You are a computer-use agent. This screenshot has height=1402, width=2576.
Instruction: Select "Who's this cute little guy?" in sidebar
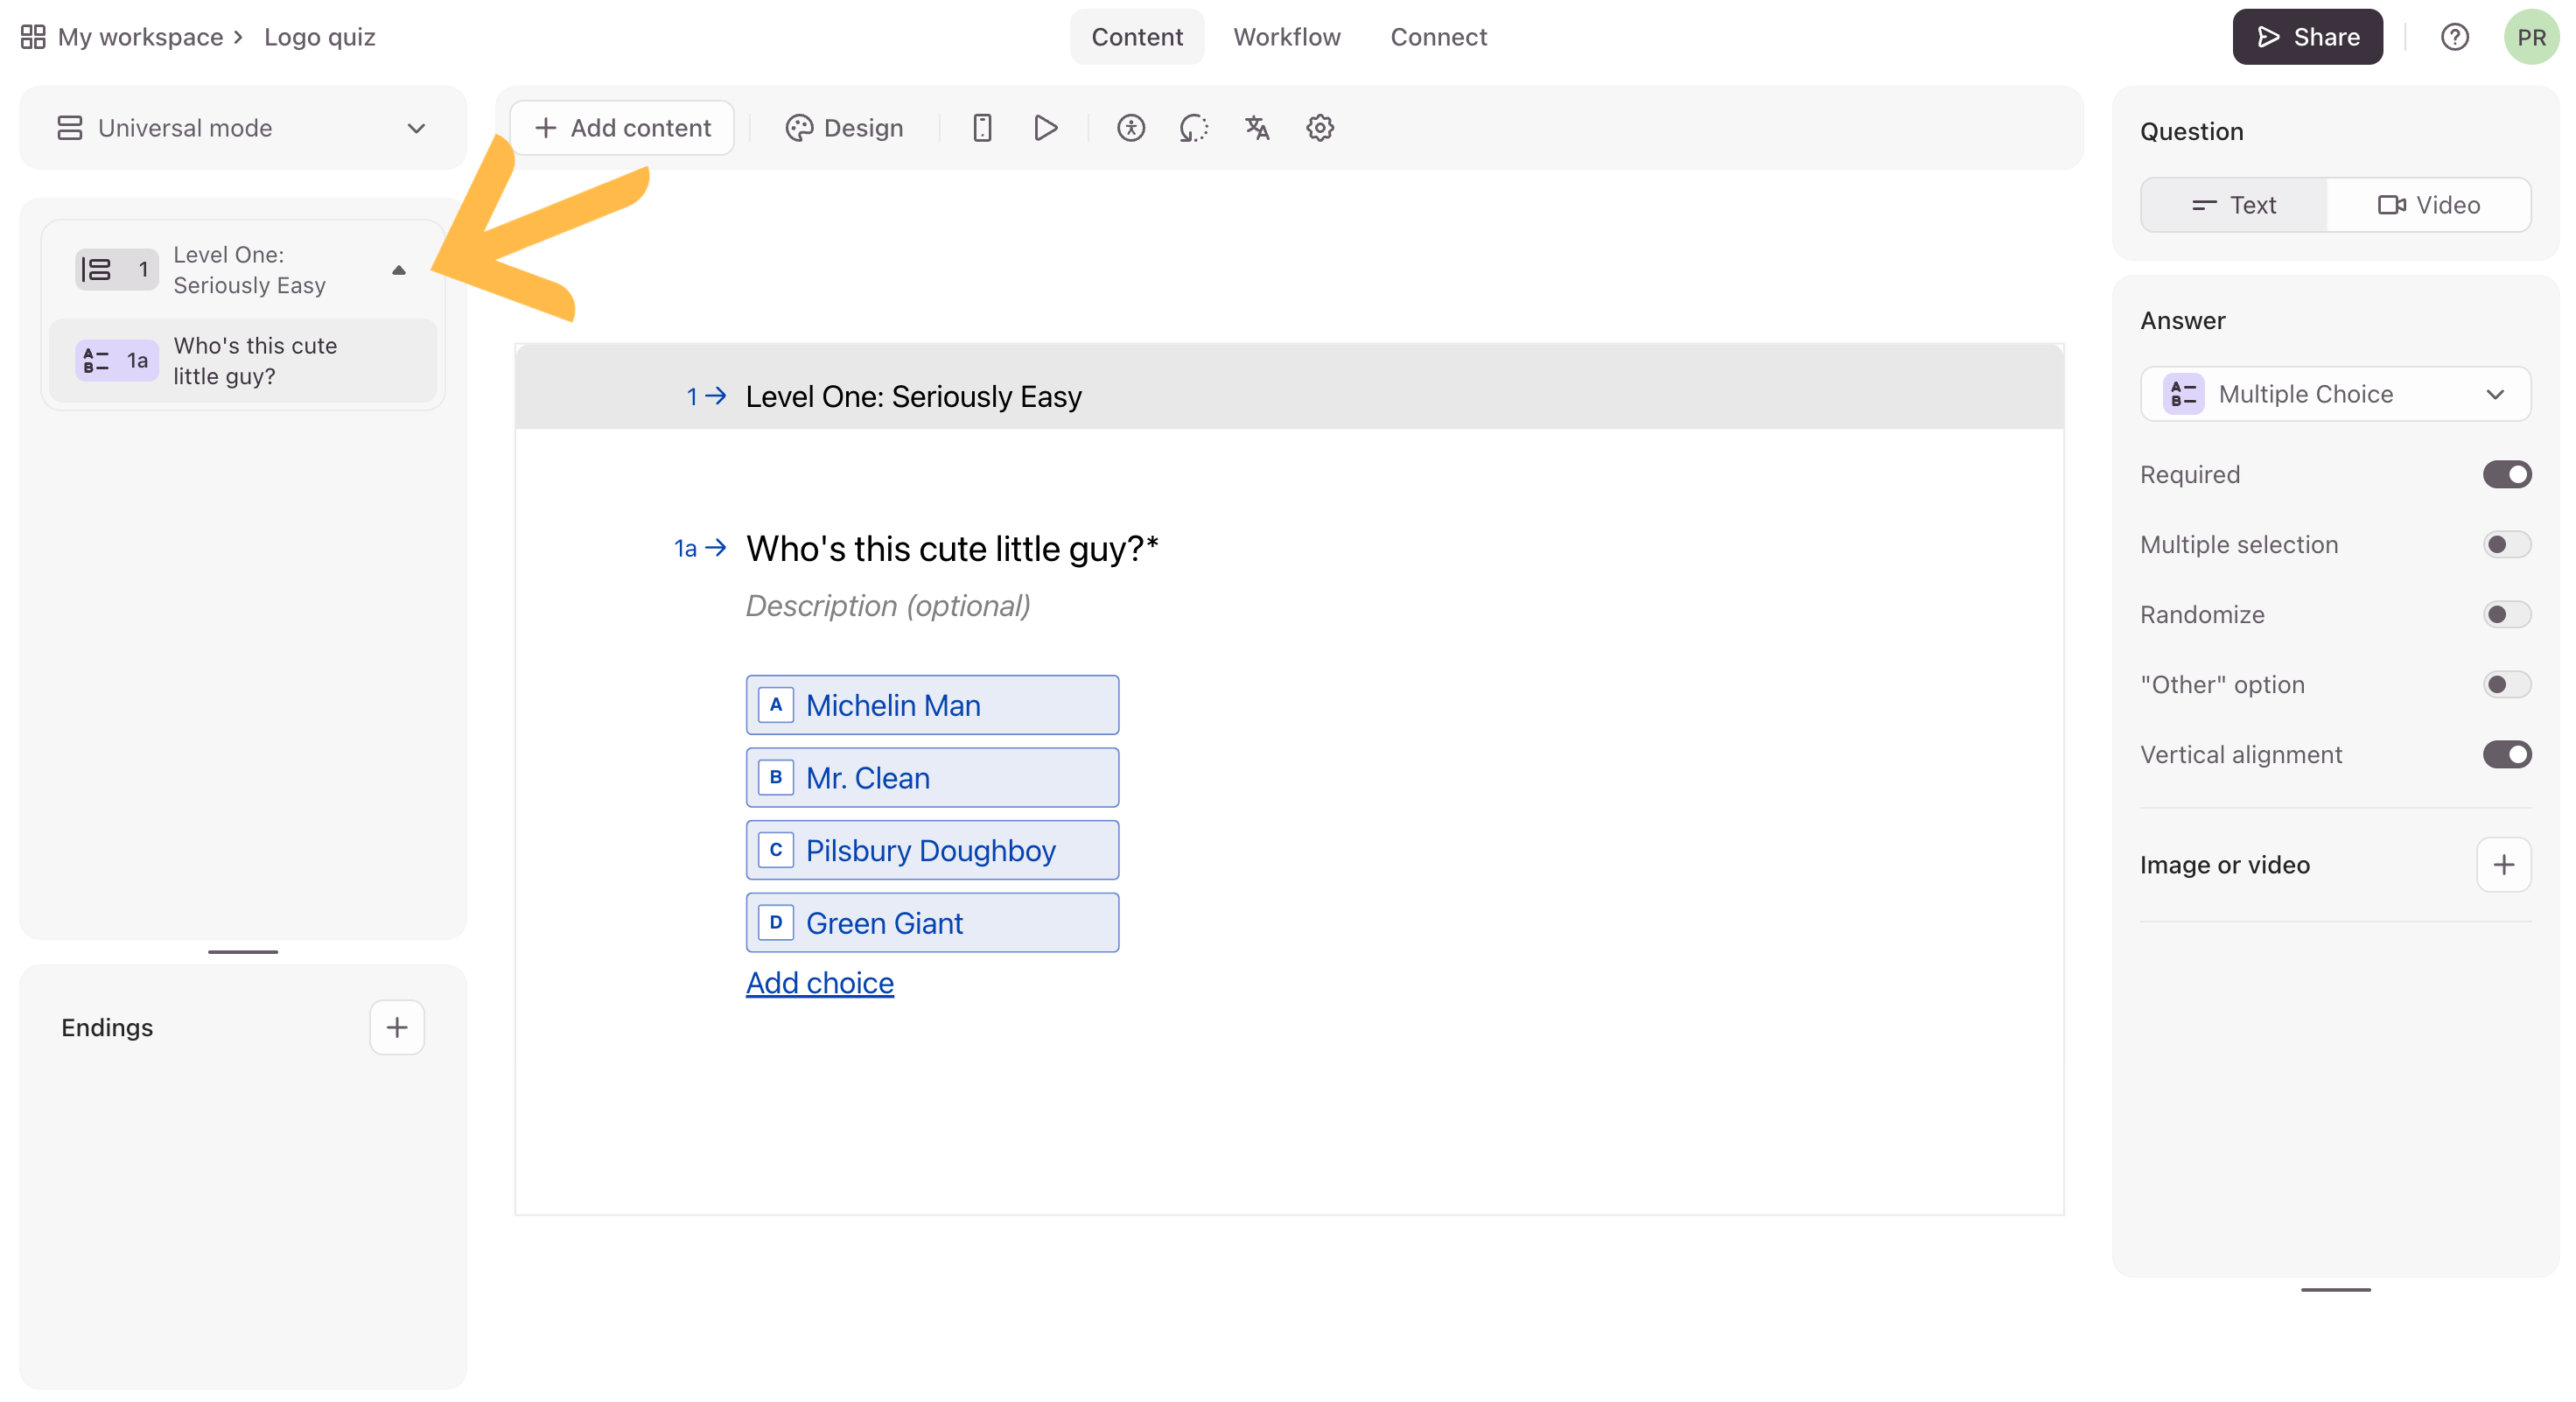(x=243, y=361)
